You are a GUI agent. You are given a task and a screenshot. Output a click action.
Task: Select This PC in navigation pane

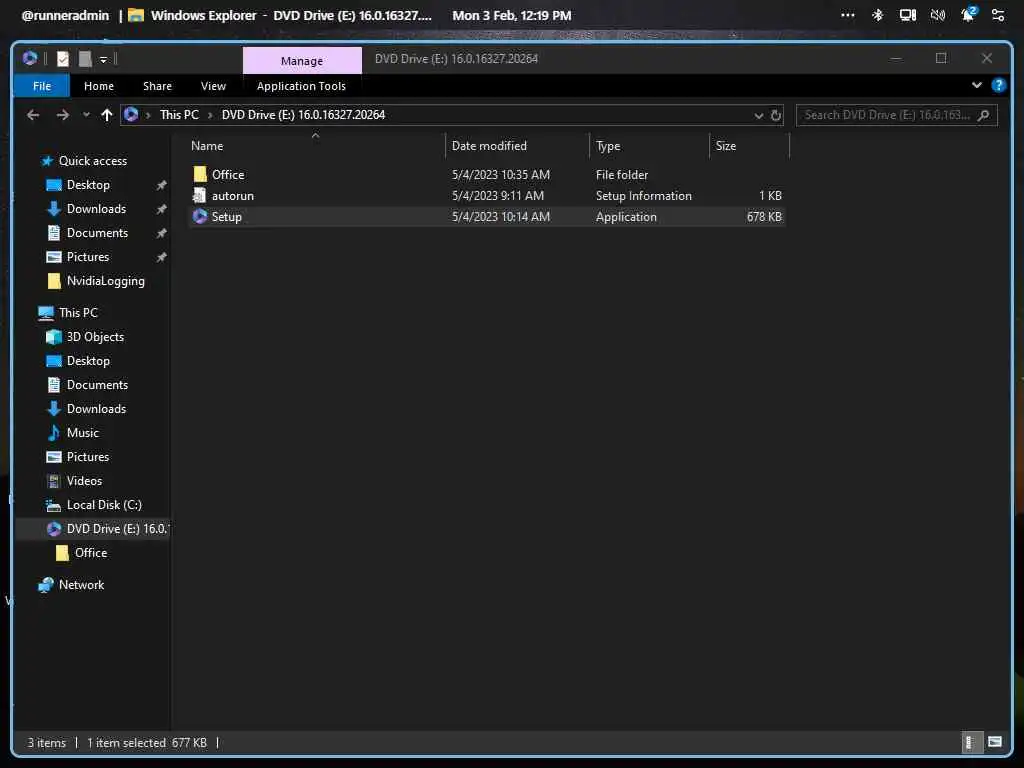coord(78,313)
